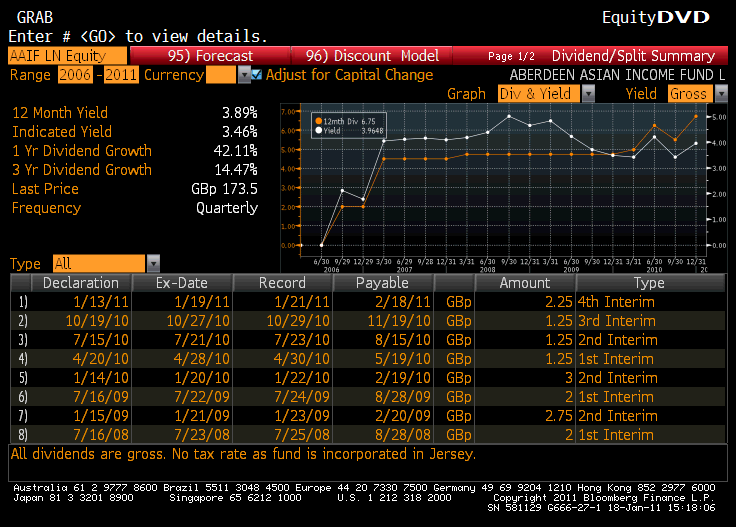
Task: Click the Payable column header
Action: 384,283
